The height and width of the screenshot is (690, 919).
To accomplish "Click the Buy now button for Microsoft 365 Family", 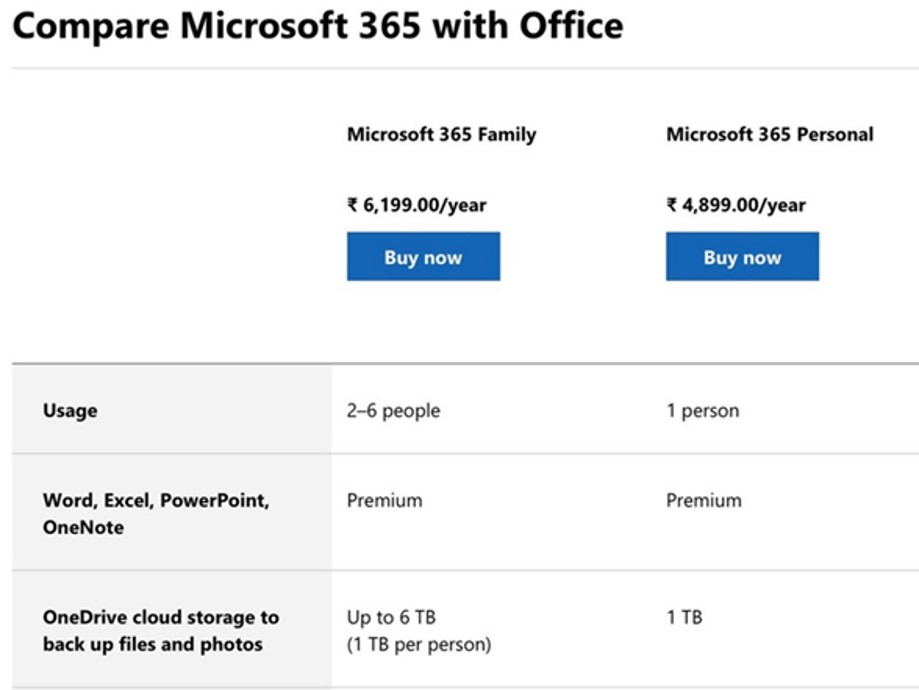I will [x=422, y=256].
